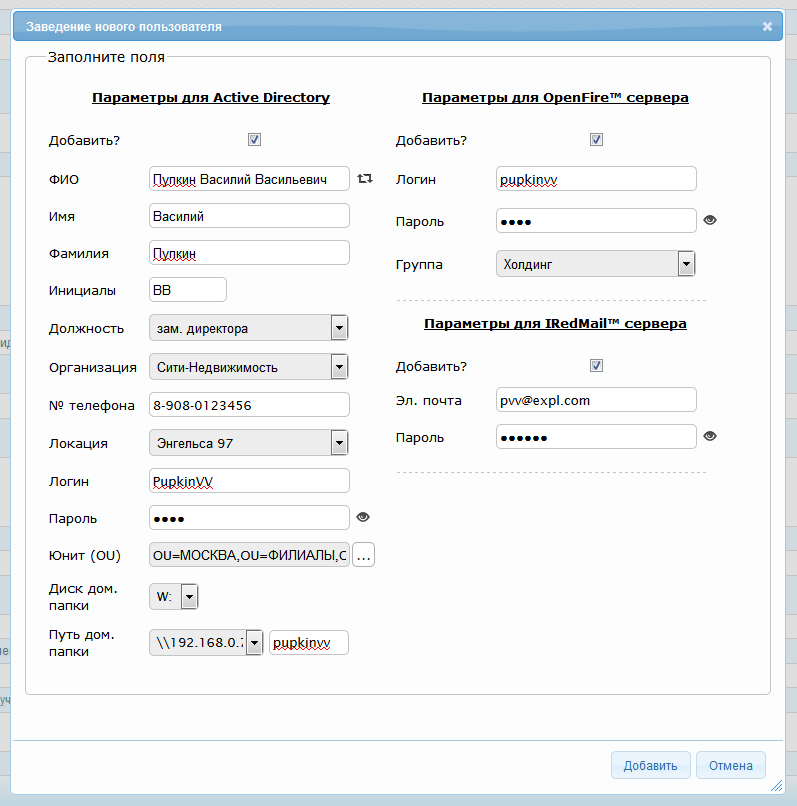
Task: Uncheck Добавить for OpenFire server
Action: click(596, 139)
